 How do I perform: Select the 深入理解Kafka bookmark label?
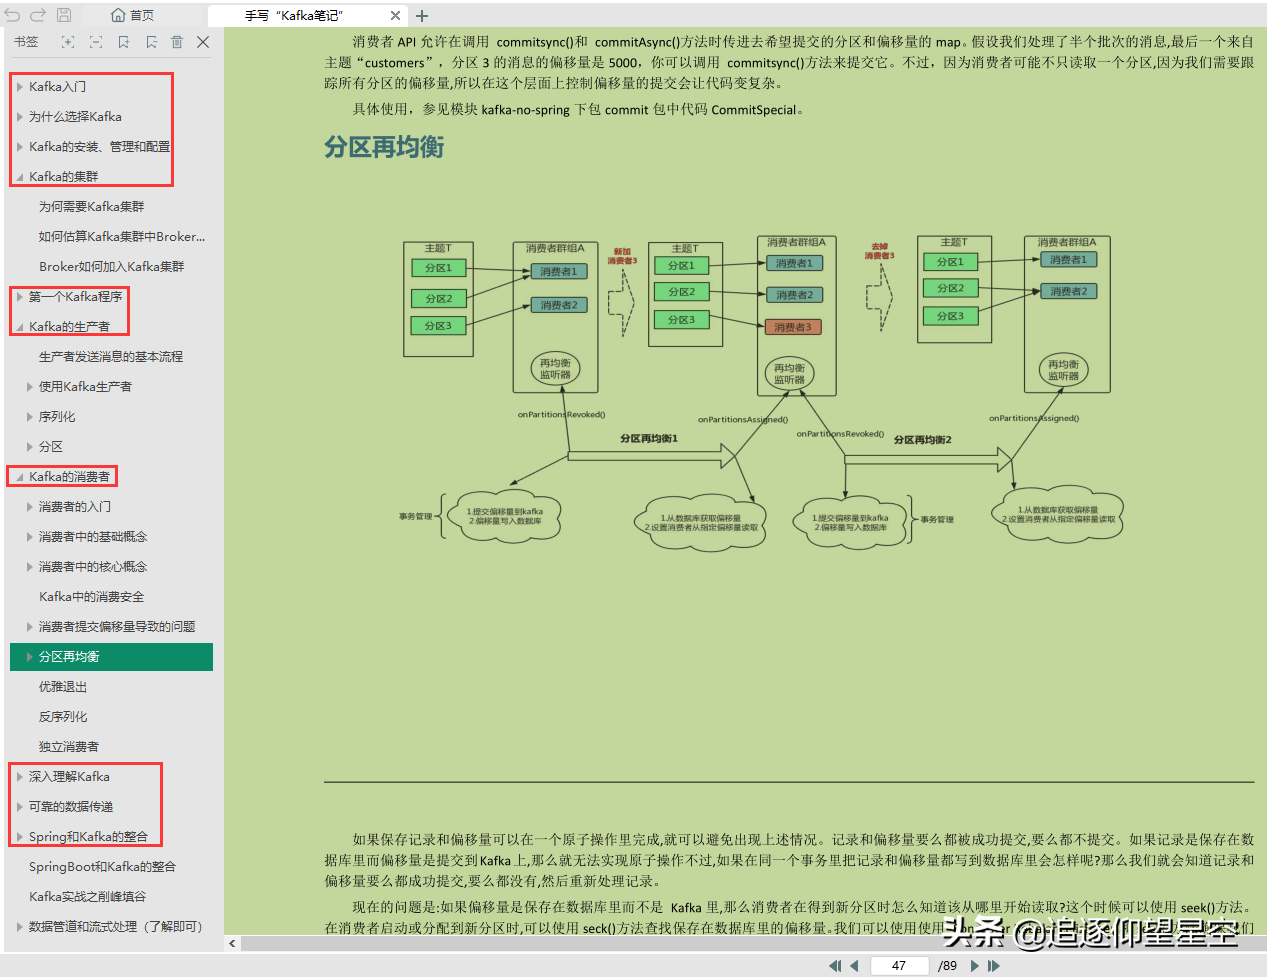coord(70,777)
